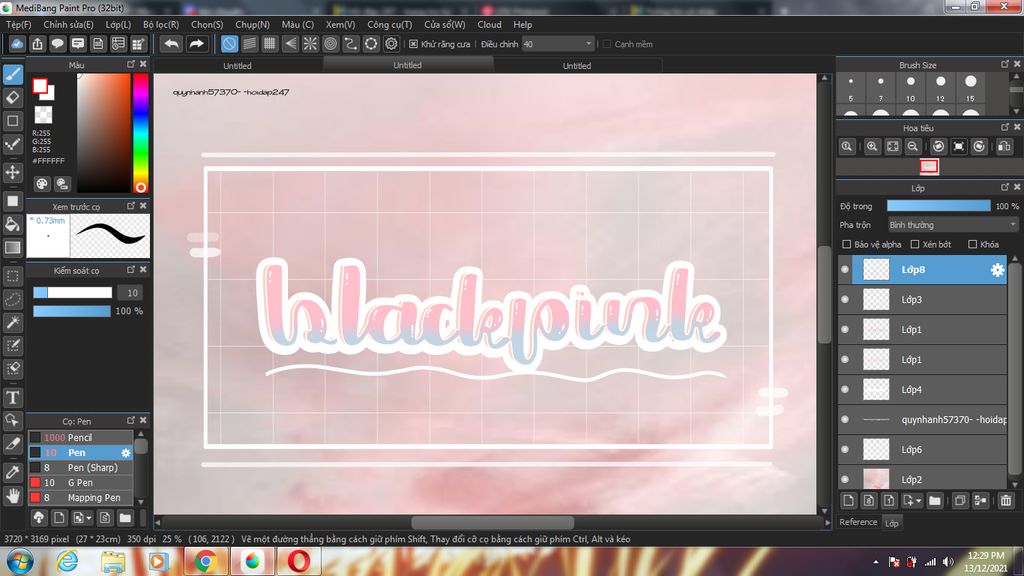Open snap settings gear icon

[391, 44]
